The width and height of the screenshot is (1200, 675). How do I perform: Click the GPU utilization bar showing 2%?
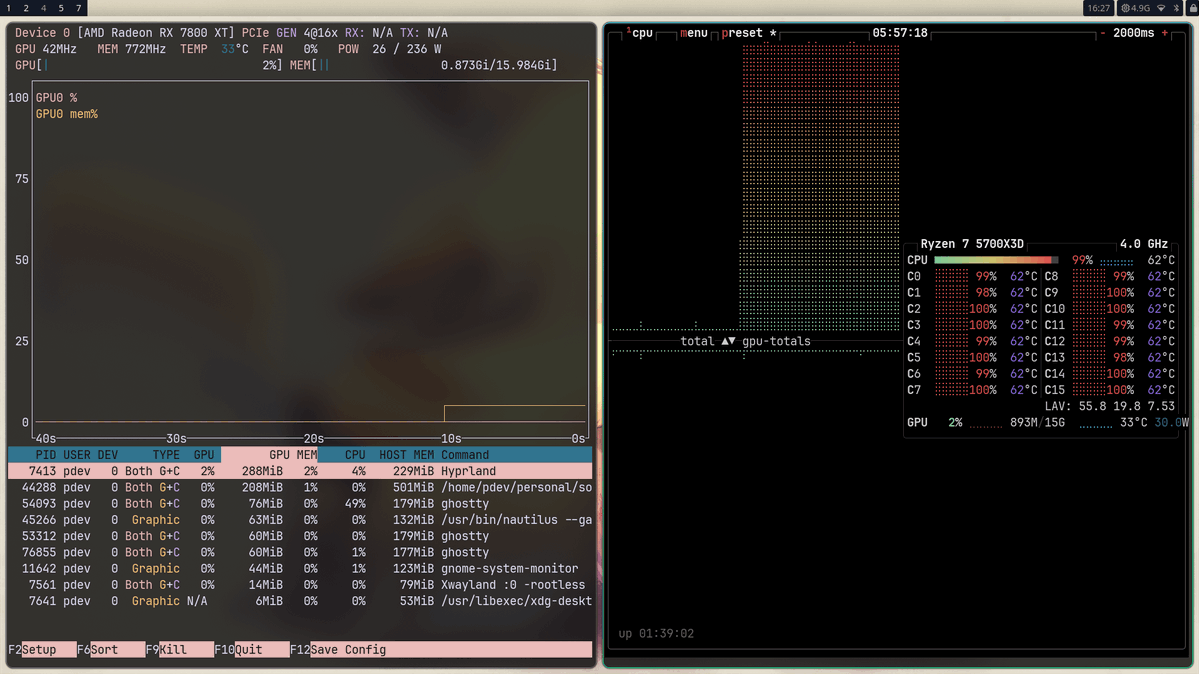tap(150, 65)
